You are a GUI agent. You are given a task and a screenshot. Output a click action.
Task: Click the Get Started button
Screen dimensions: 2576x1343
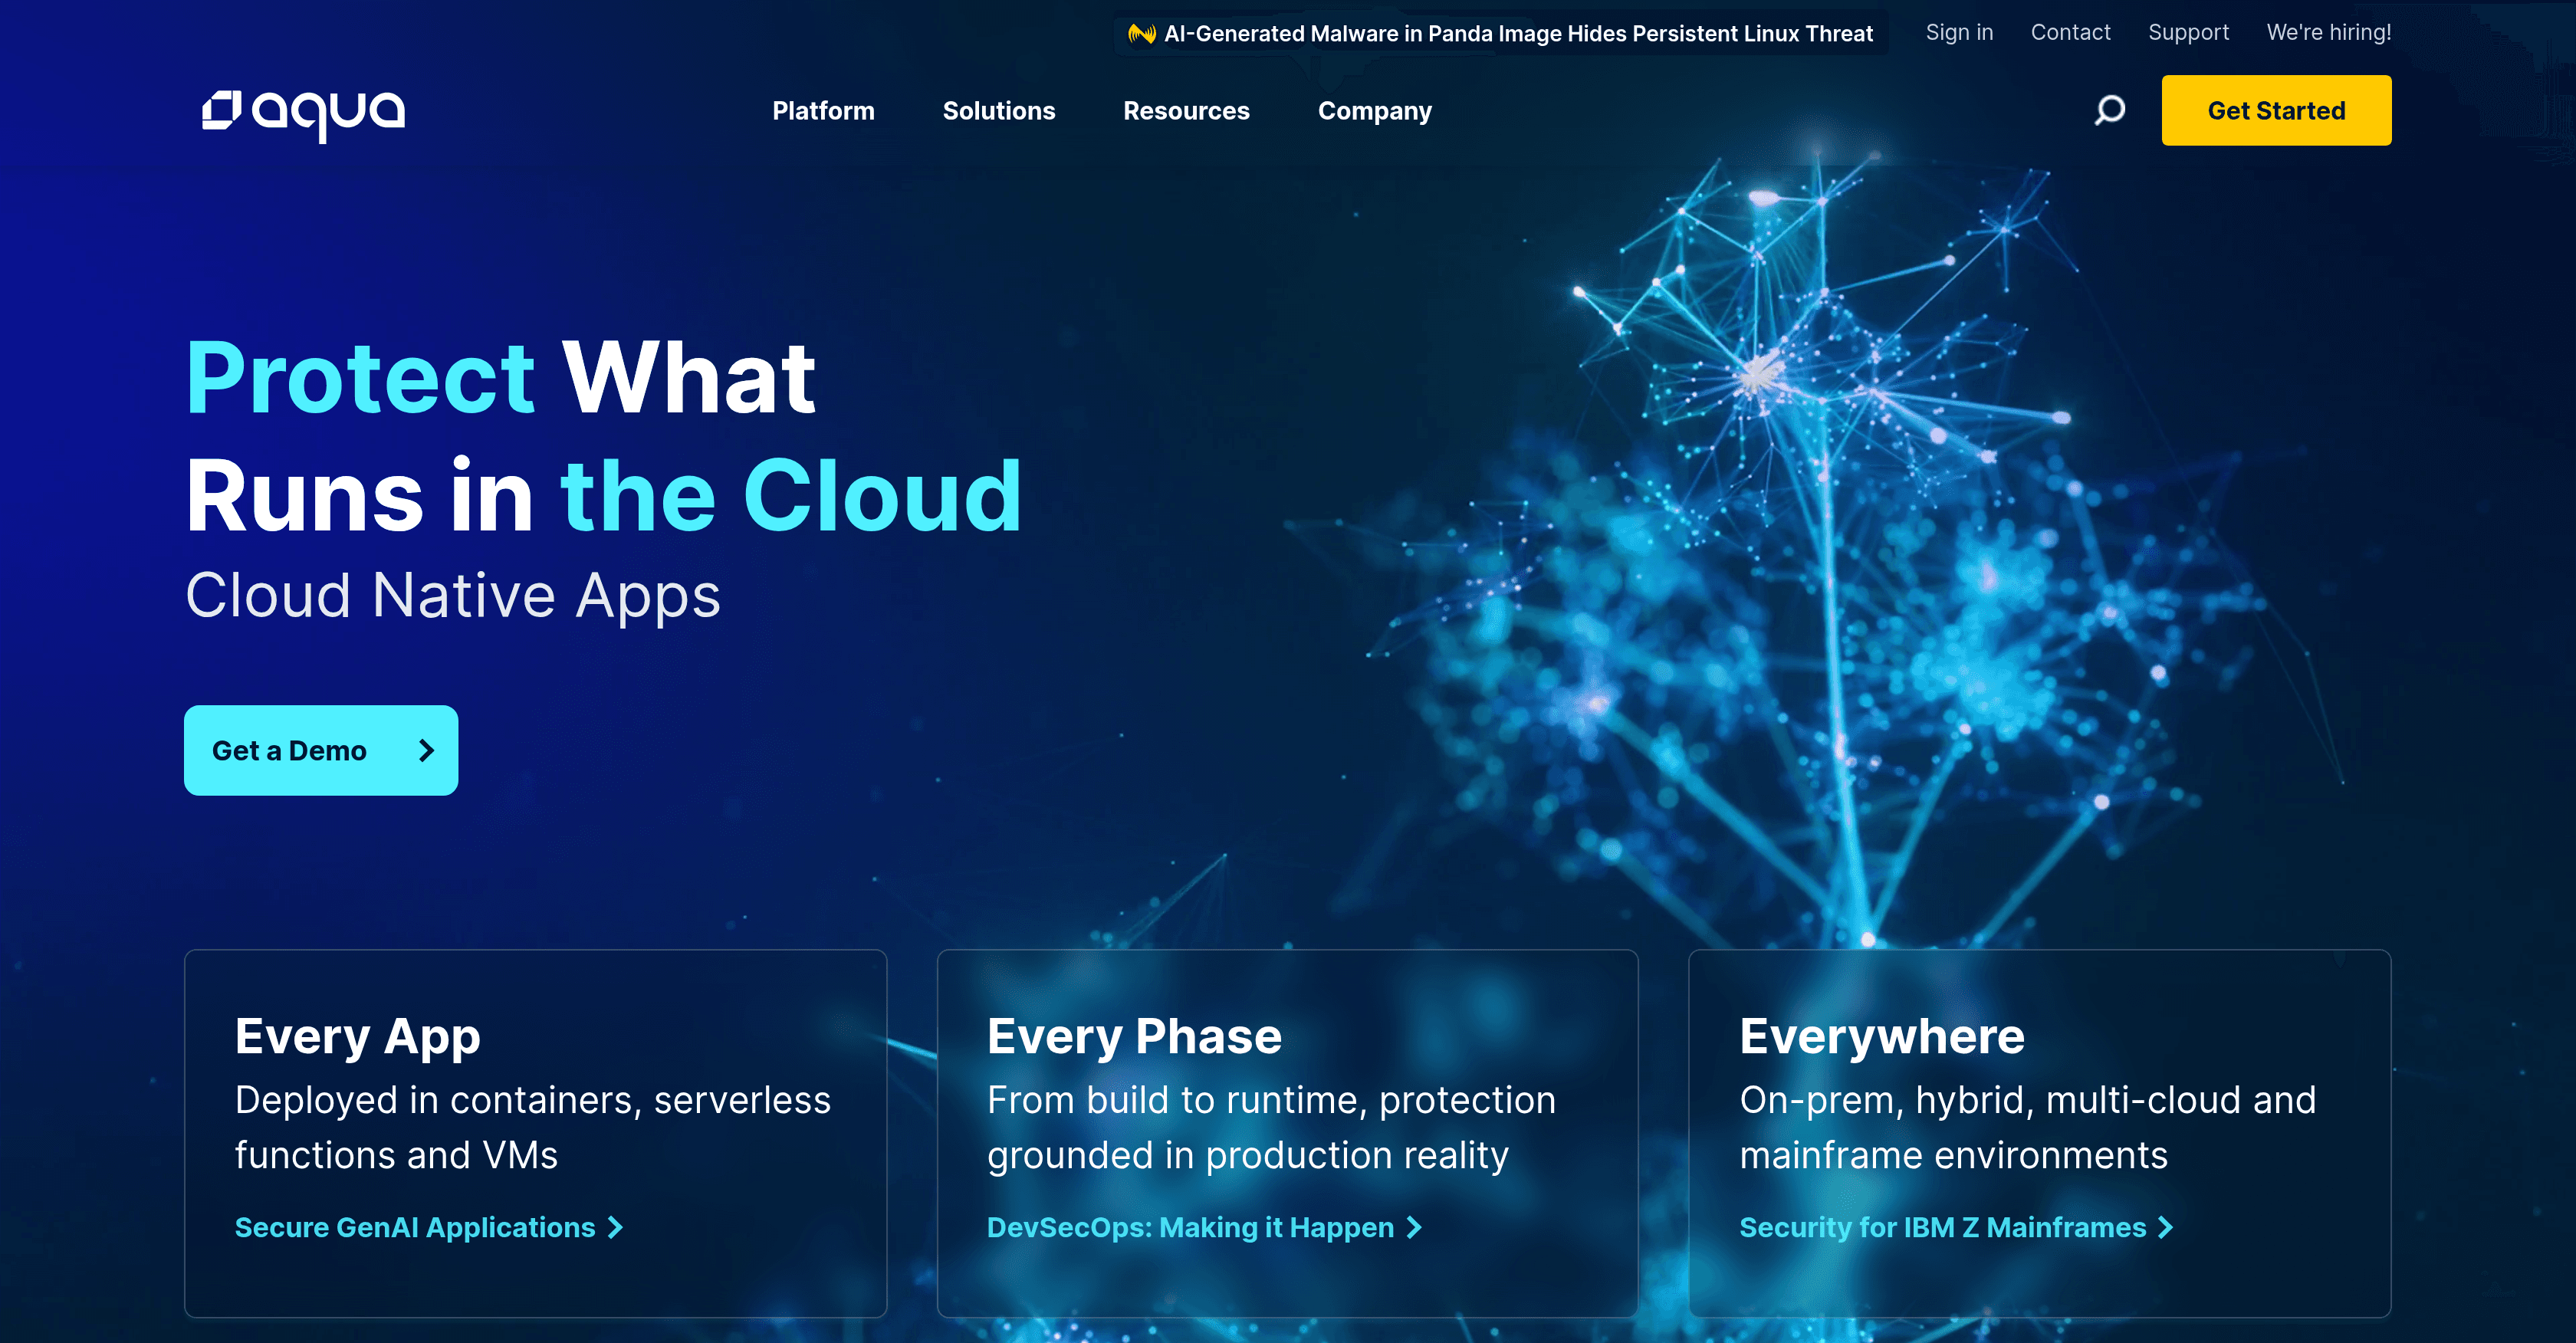(x=2276, y=110)
